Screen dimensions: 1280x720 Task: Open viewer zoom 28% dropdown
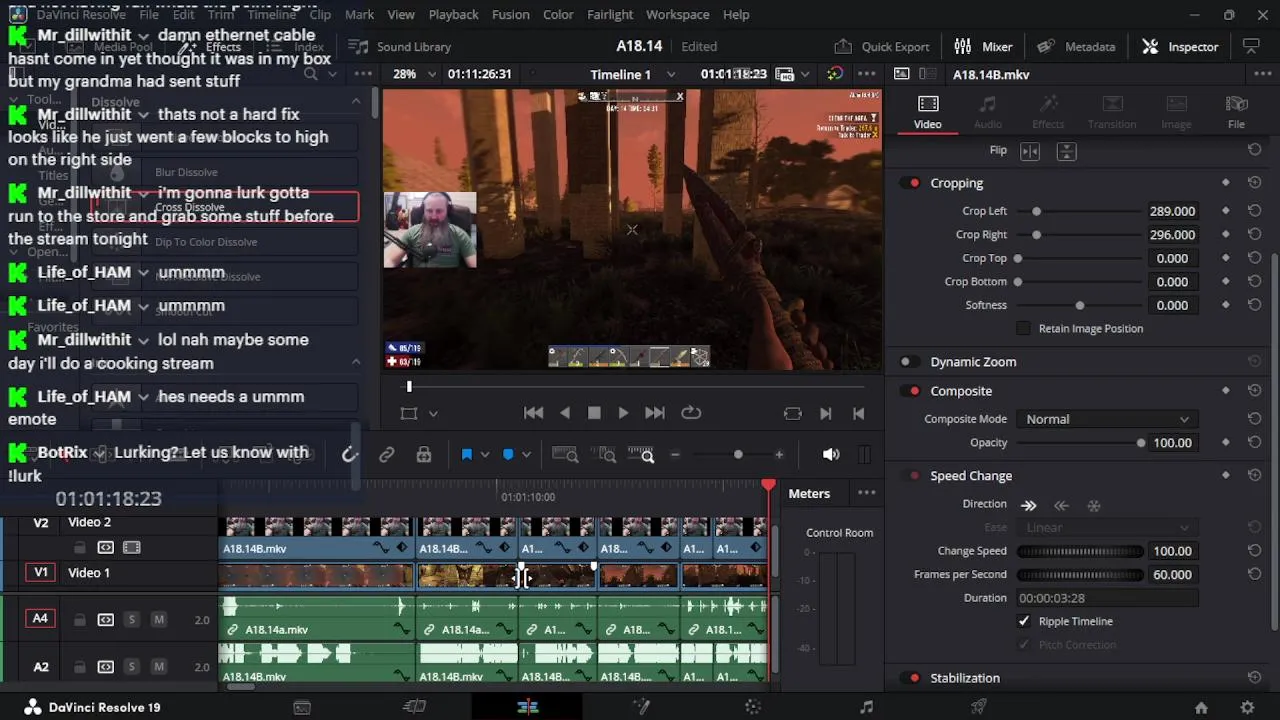tap(415, 74)
